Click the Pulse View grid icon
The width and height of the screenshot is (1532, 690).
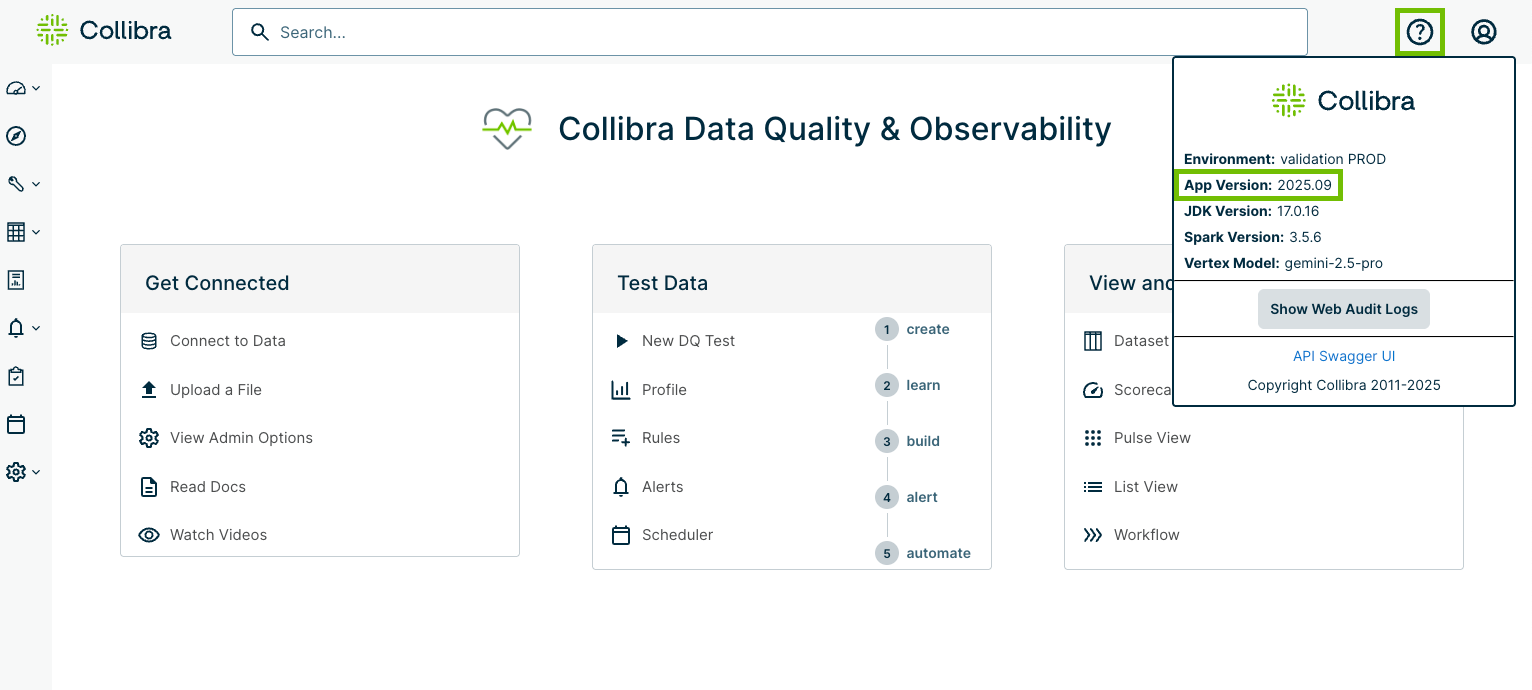click(1093, 438)
